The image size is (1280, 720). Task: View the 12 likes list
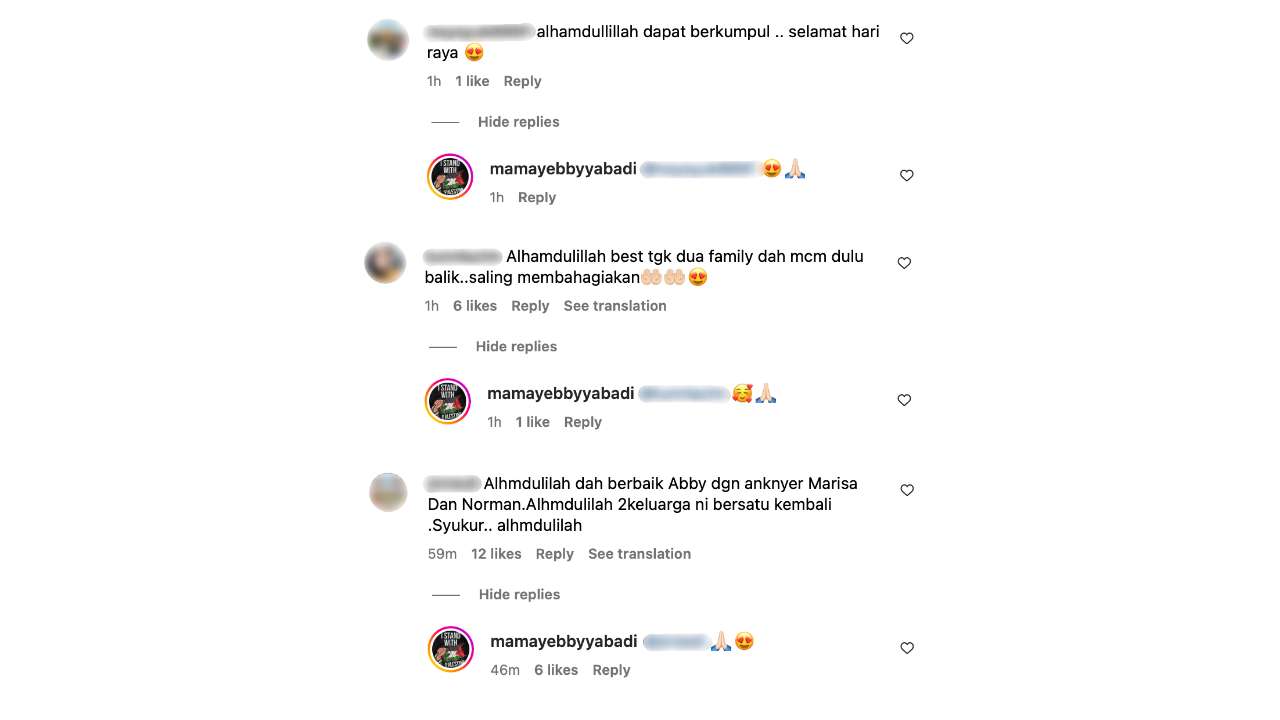point(496,554)
